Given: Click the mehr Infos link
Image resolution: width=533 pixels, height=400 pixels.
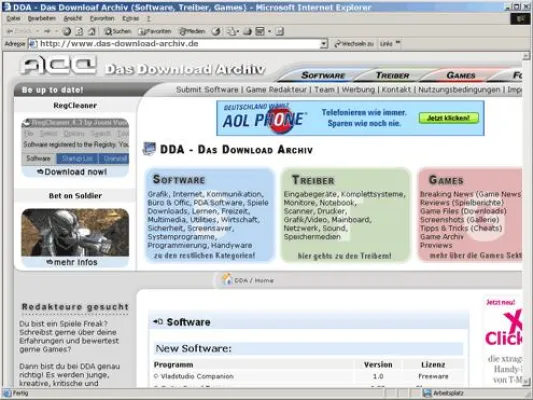Looking at the screenshot, I should pos(72,262).
